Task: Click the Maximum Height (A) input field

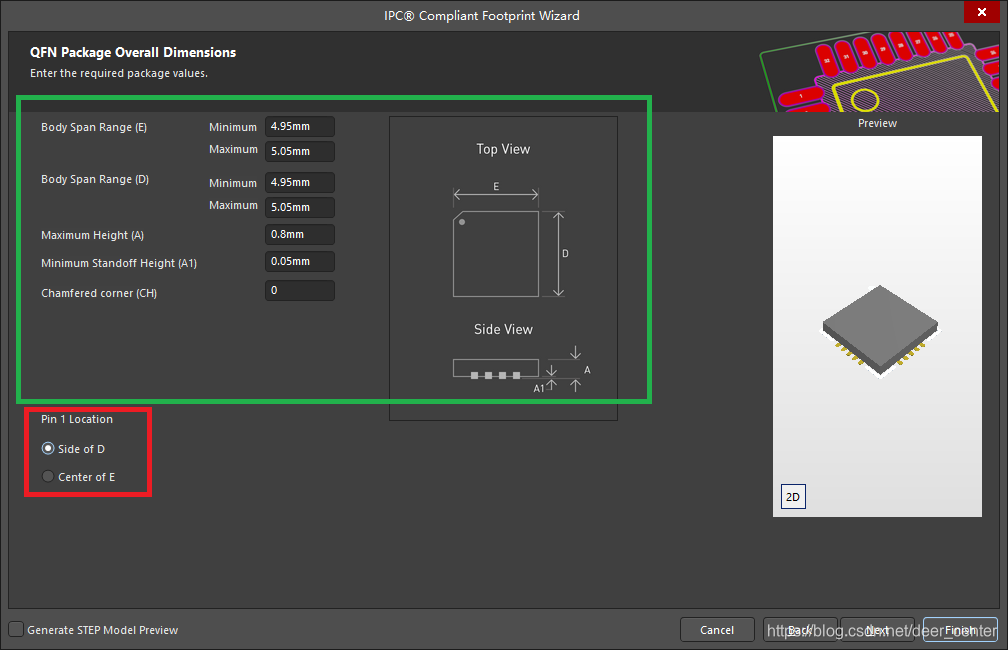Action: pyautogui.click(x=299, y=235)
